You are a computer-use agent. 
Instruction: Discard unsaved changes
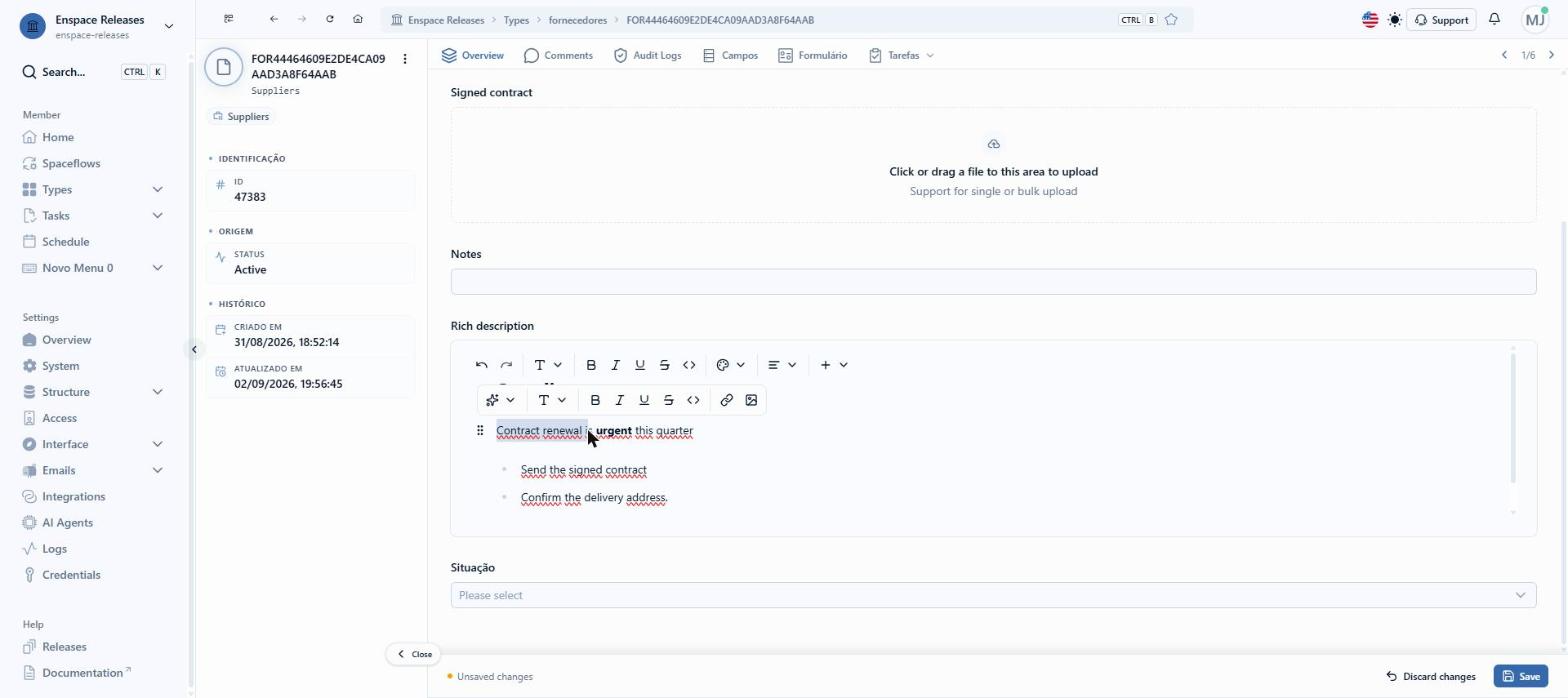point(1430,677)
